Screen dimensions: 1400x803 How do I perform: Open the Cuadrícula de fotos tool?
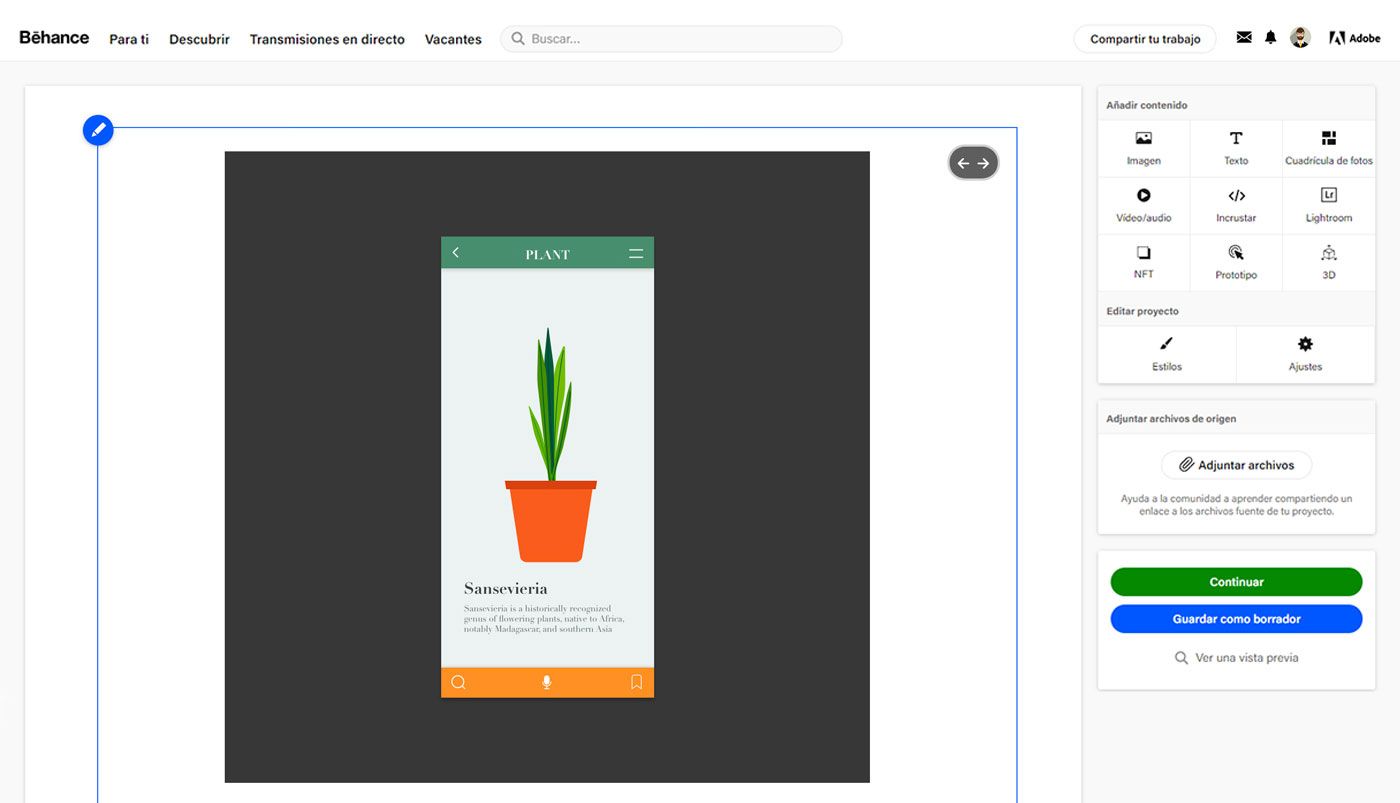point(1328,148)
